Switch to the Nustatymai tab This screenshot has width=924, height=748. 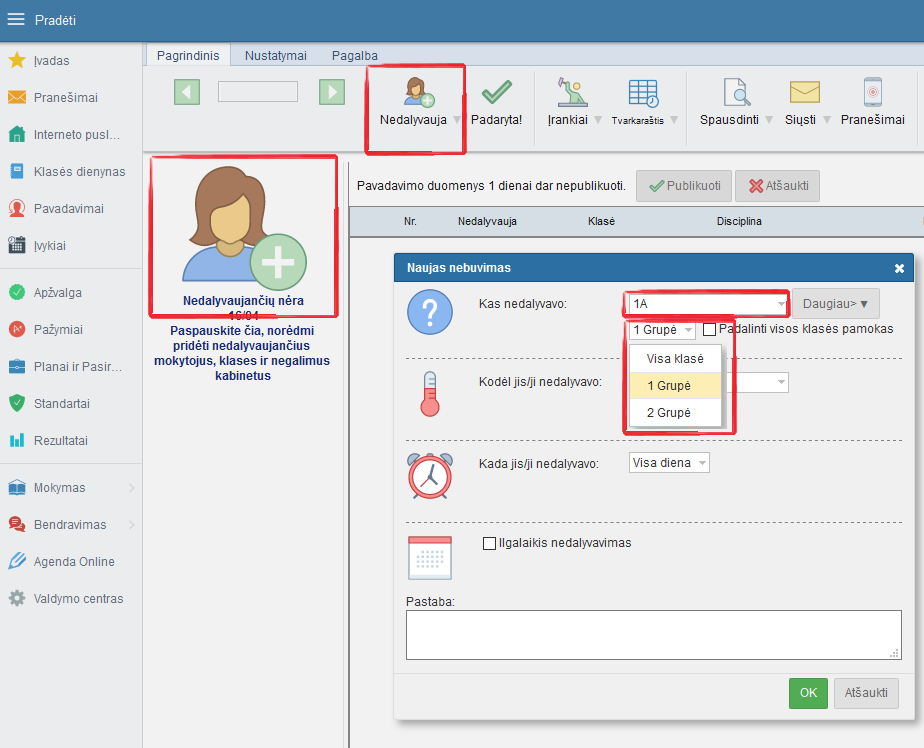pos(275,55)
